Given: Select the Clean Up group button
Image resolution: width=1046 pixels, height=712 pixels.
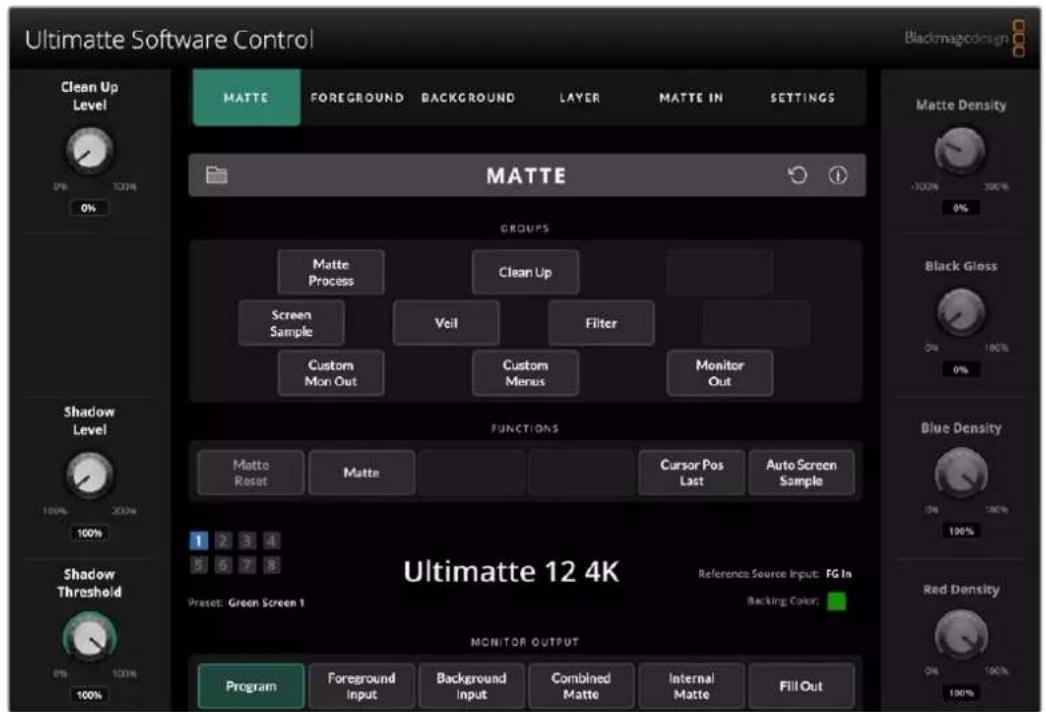Looking at the screenshot, I should pyautogui.click(x=525, y=272).
